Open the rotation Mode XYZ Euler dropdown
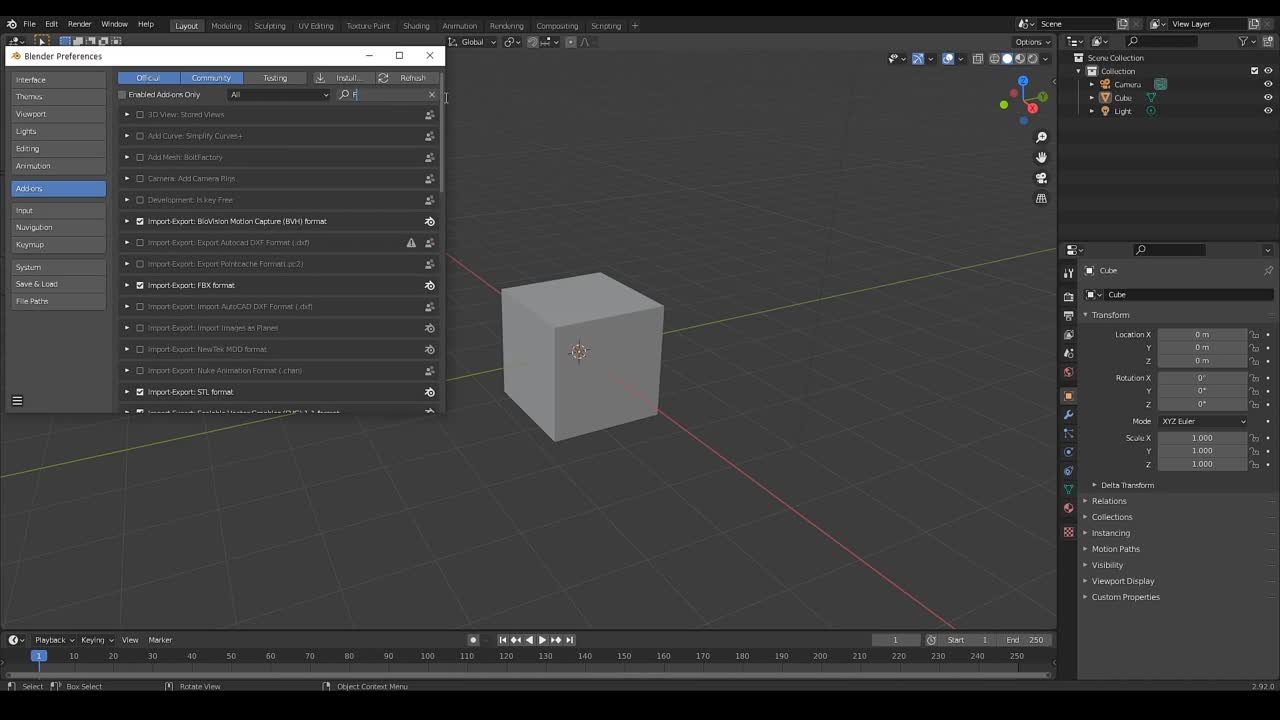 [1203, 421]
